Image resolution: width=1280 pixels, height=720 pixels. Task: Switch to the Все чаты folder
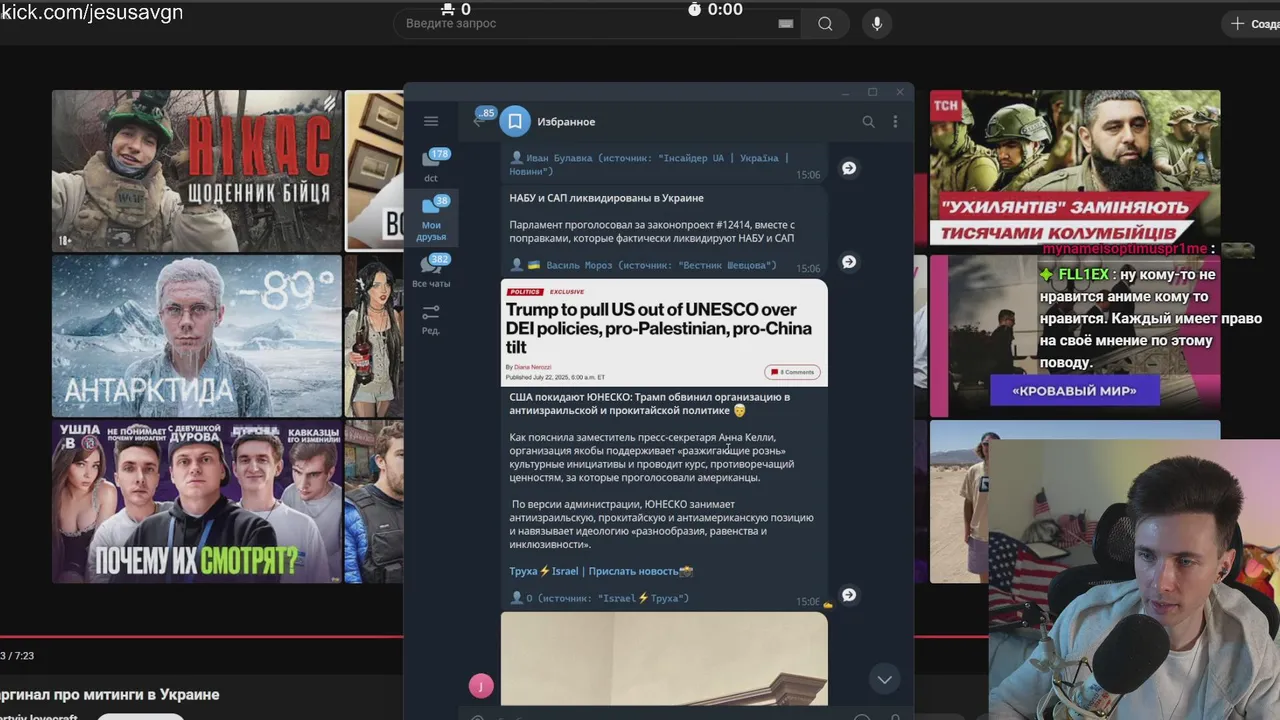point(431,271)
